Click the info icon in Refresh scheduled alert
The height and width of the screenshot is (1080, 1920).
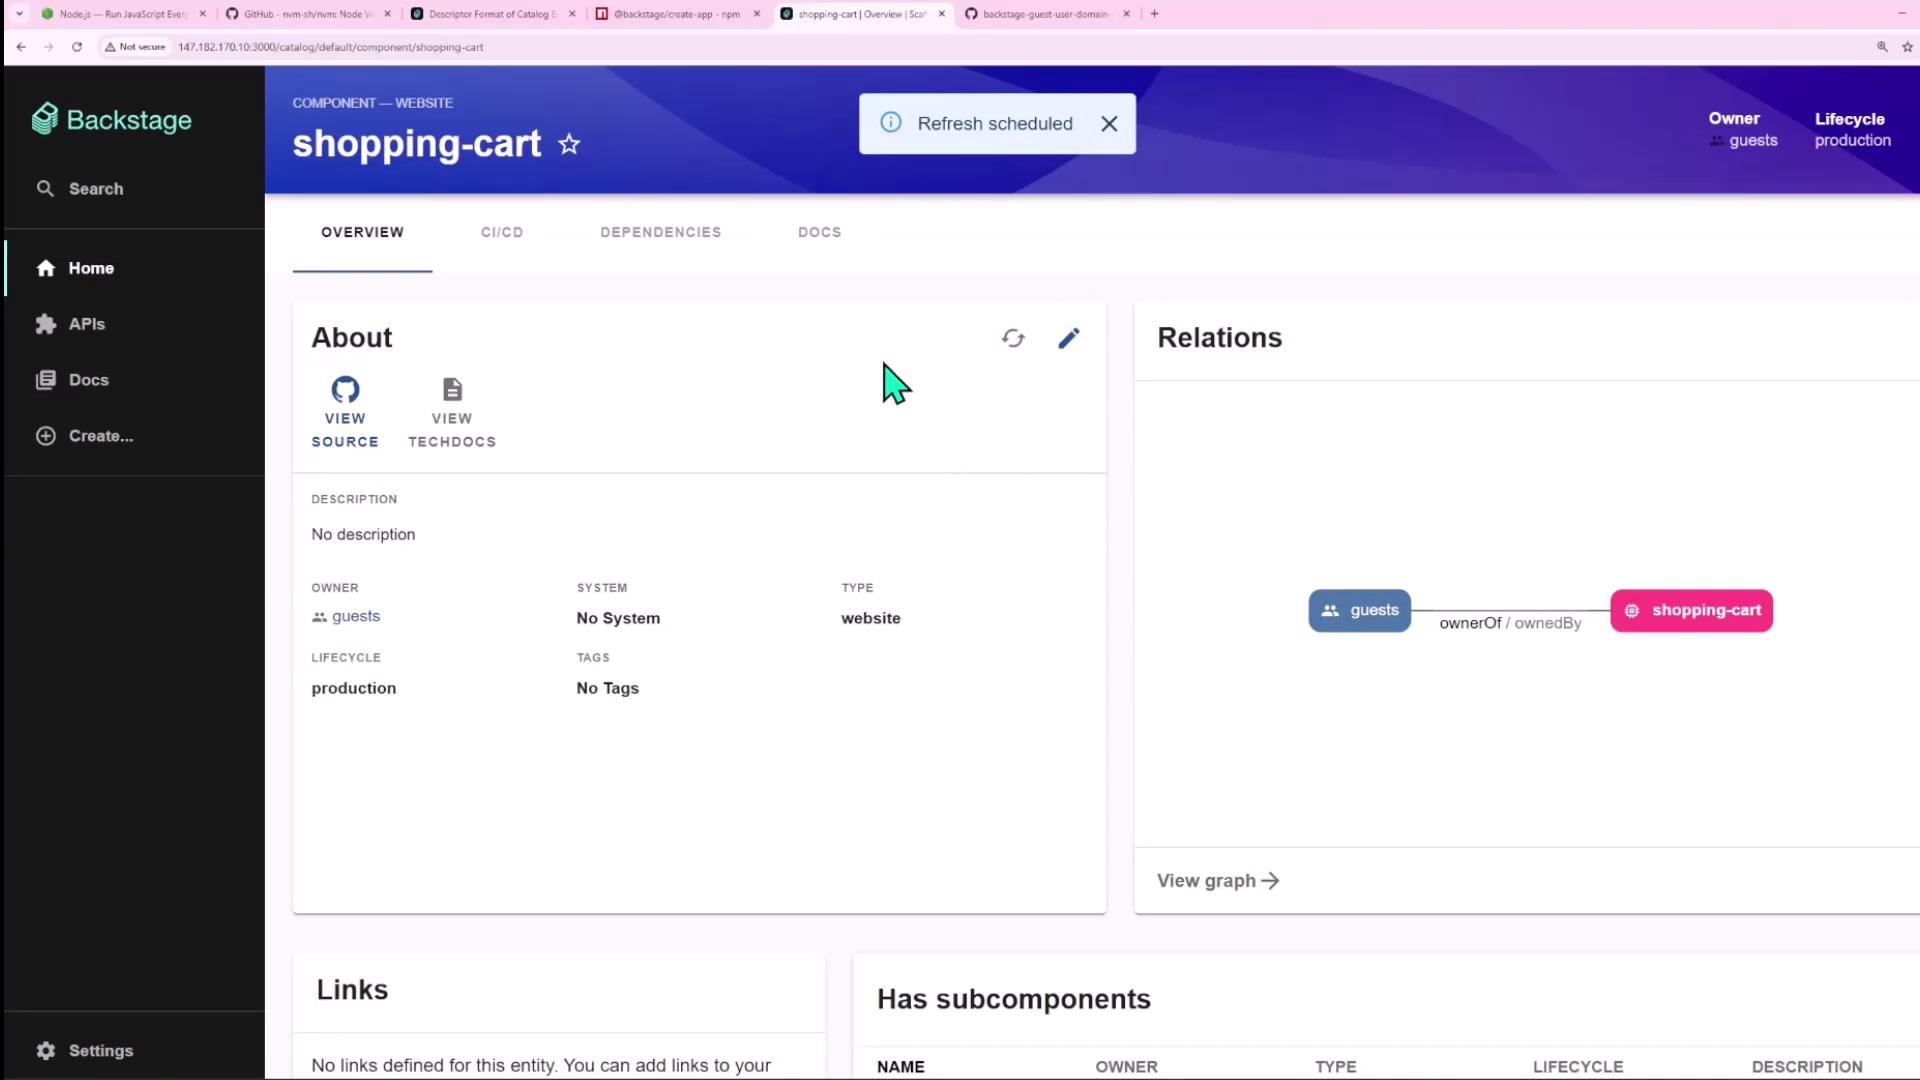click(890, 123)
